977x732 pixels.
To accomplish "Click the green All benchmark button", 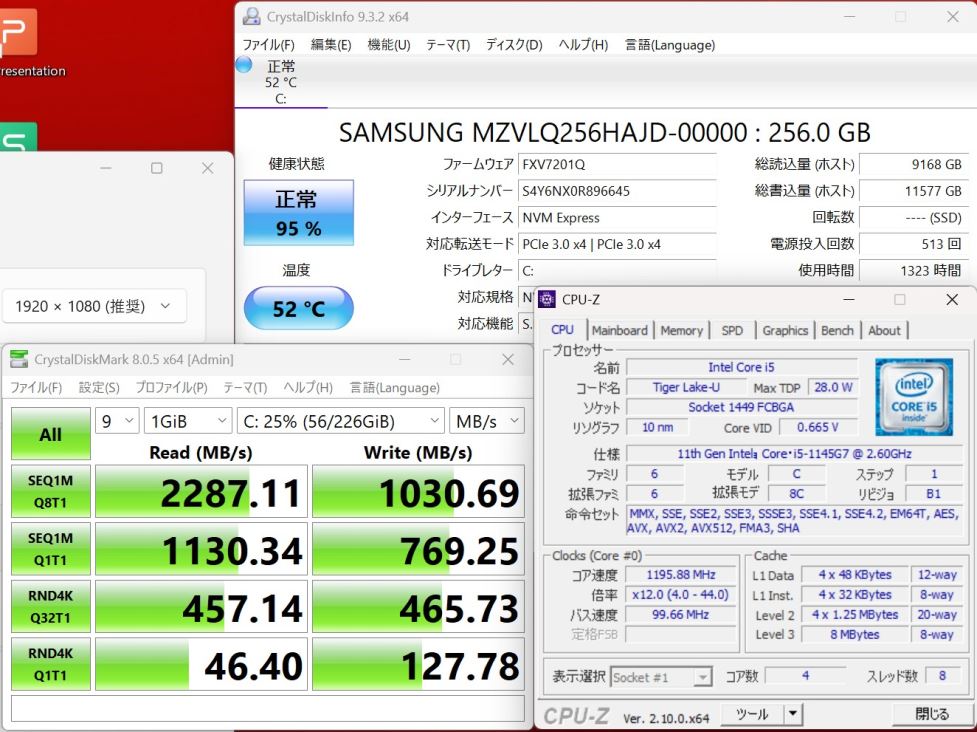I will [50, 435].
